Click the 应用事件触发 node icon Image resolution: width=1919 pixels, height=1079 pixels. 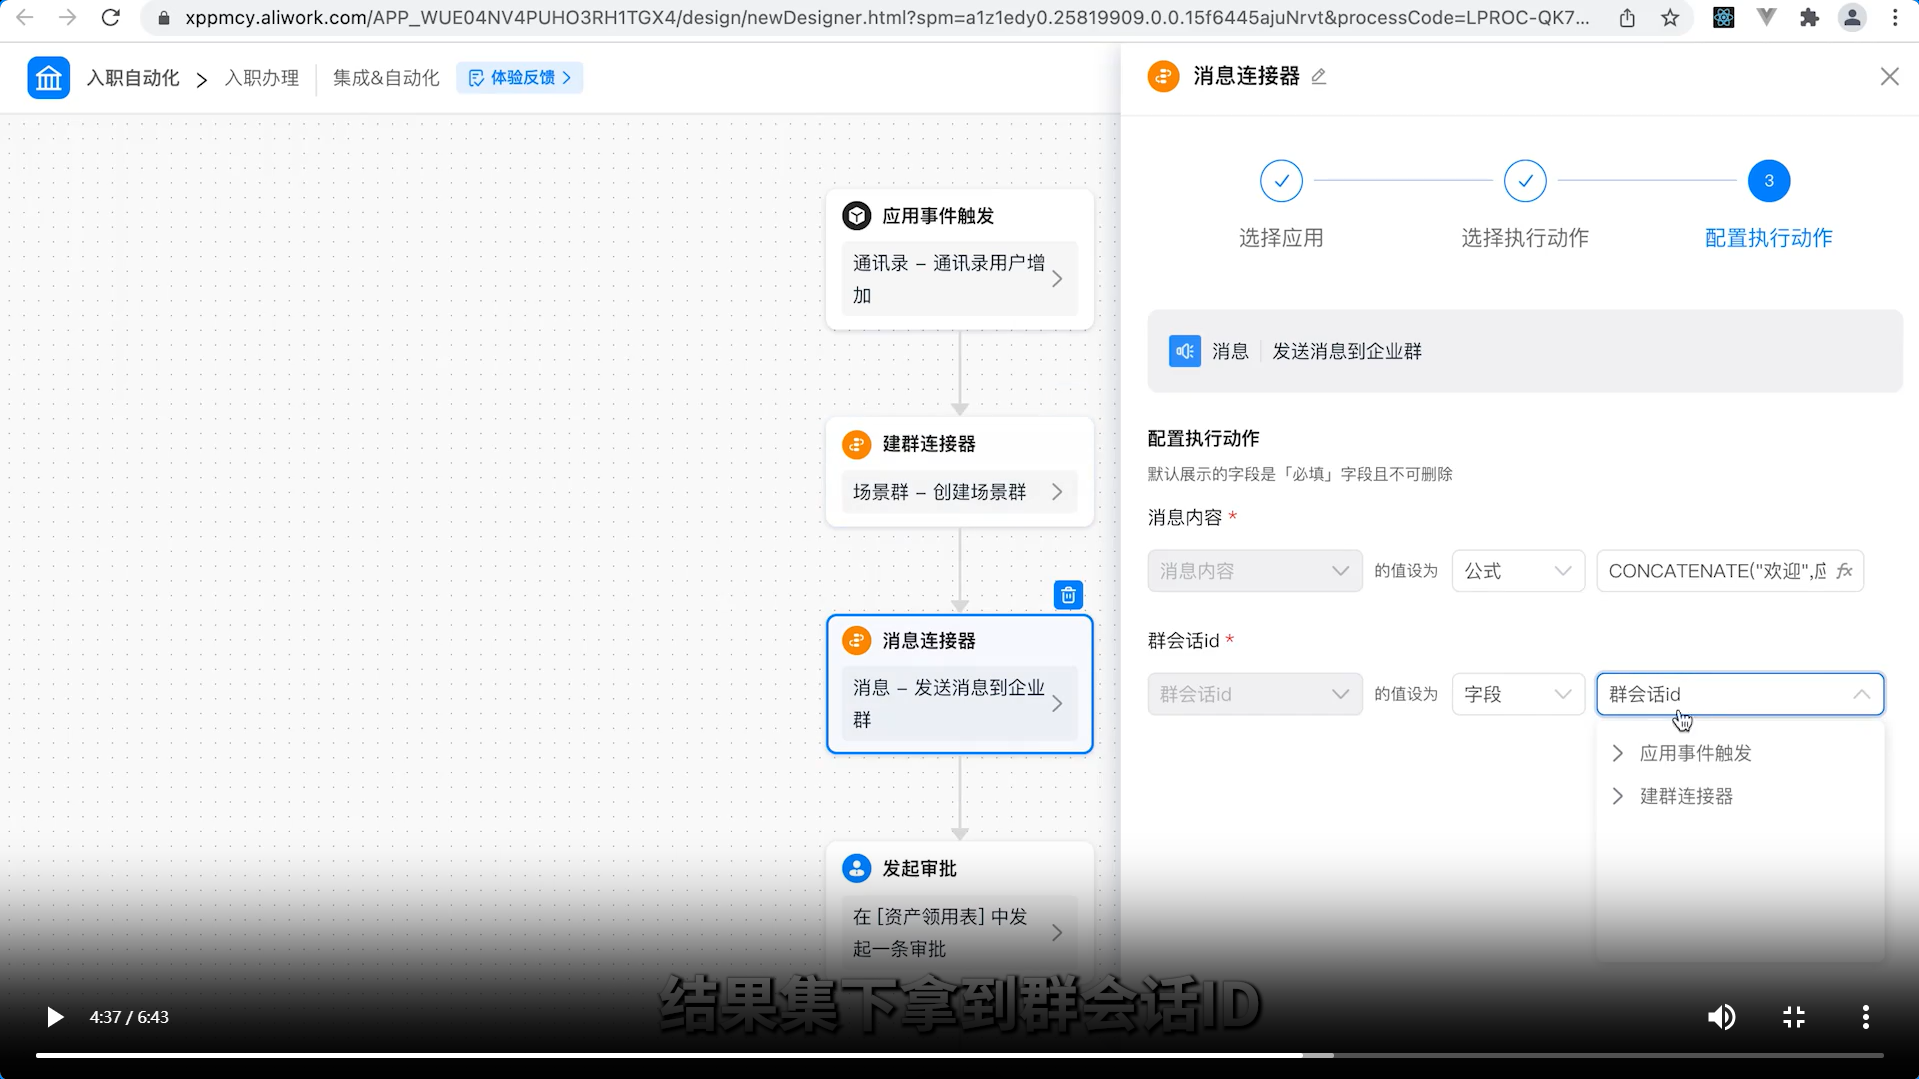pyautogui.click(x=856, y=216)
